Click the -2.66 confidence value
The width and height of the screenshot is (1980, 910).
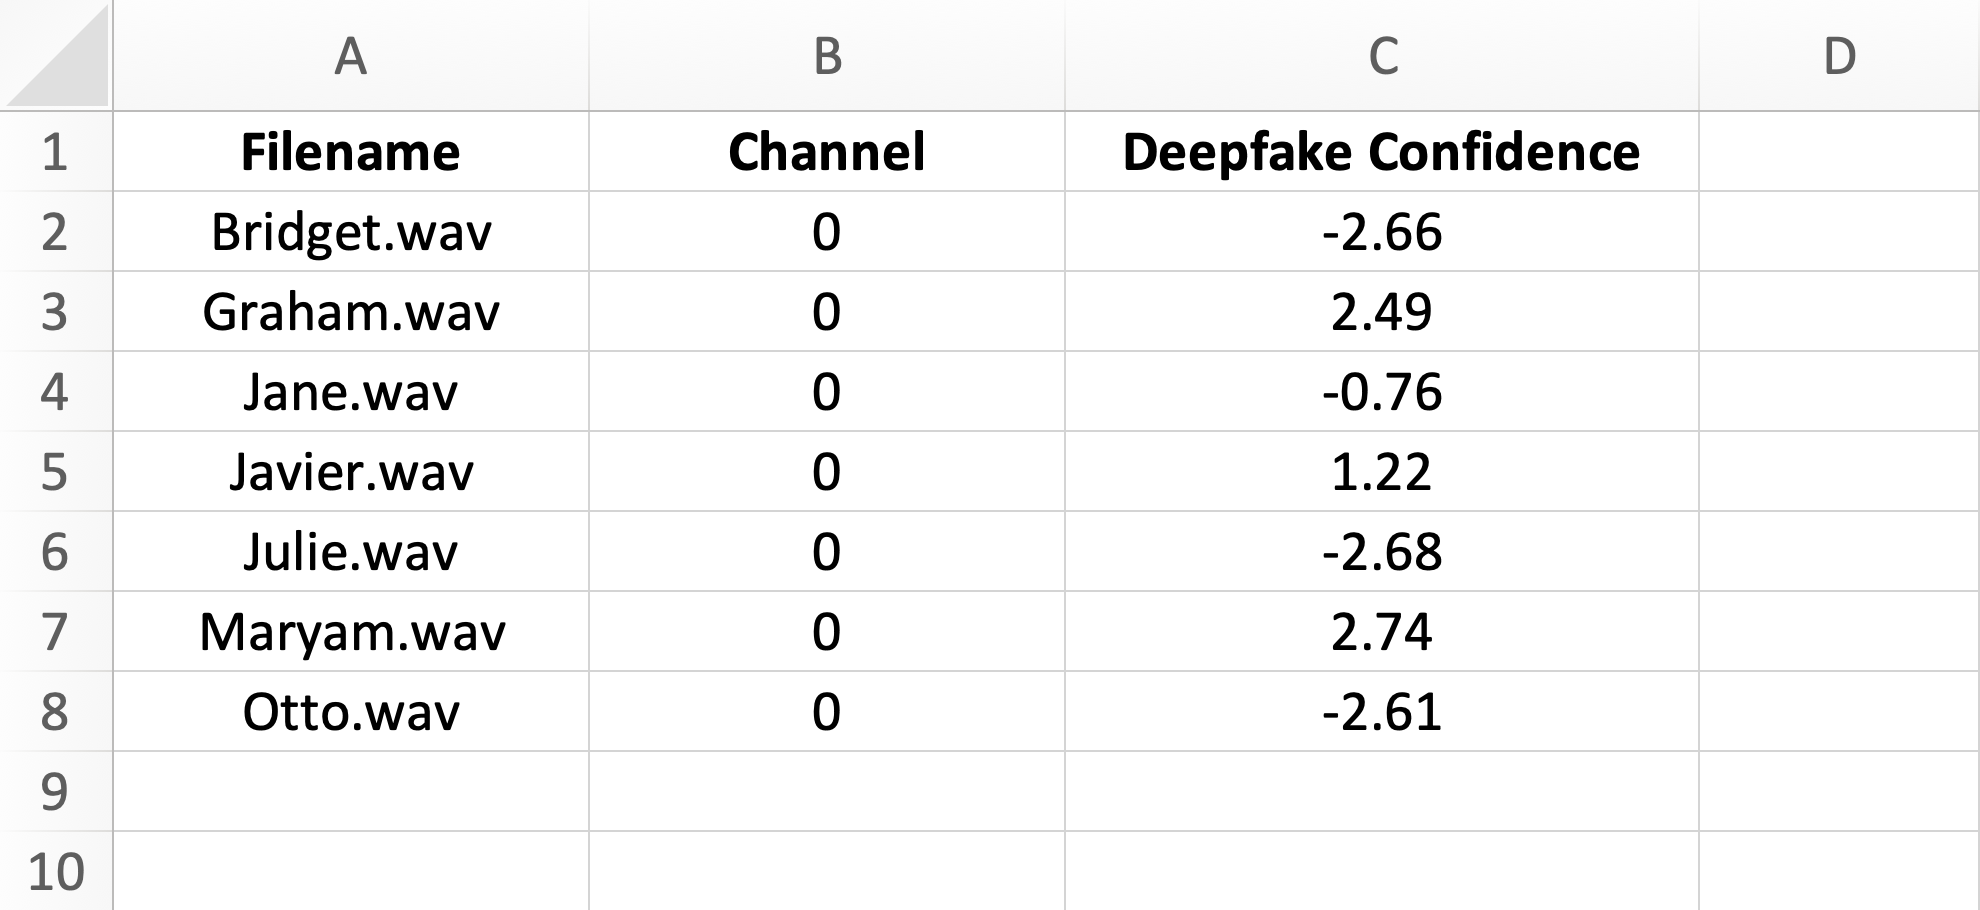[x=1382, y=231]
